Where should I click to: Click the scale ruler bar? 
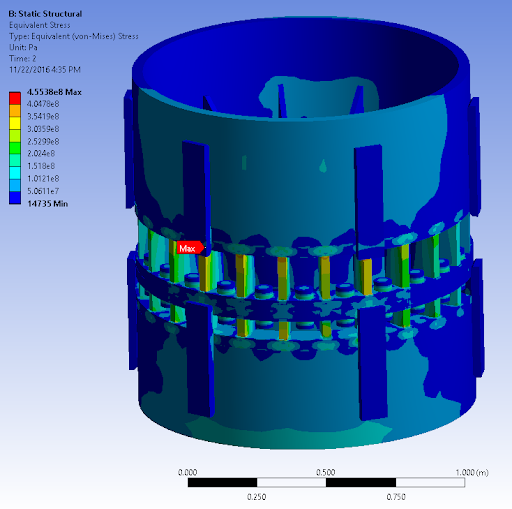(x=326, y=482)
